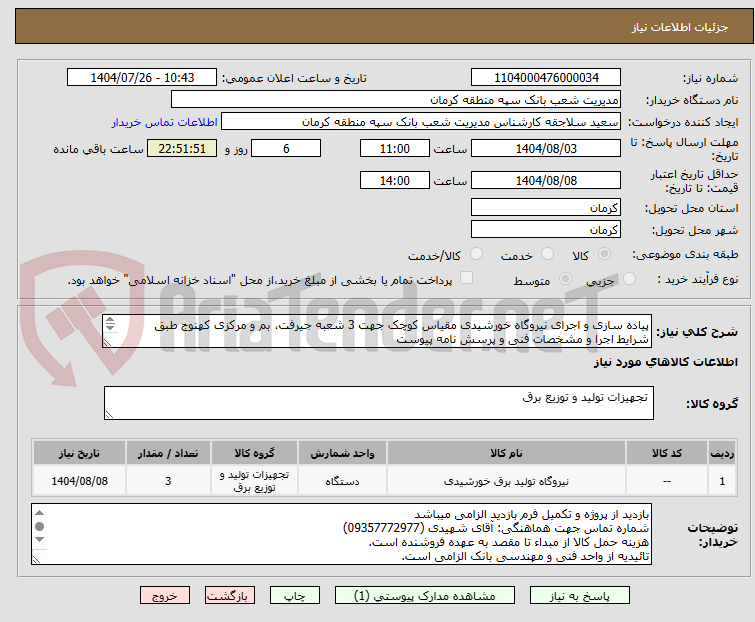Select the جزیی purchase type radio
This screenshot has height=622, width=755.
[x=629, y=279]
